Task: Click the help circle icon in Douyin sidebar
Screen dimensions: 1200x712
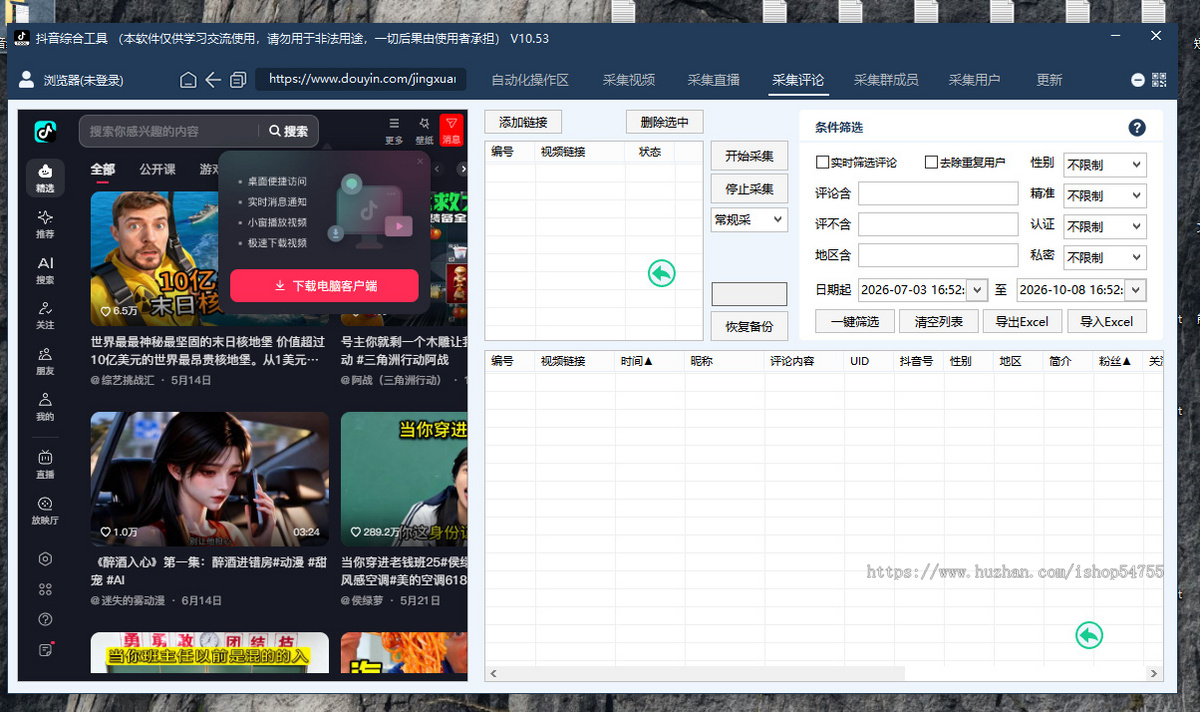Action: 45,620
